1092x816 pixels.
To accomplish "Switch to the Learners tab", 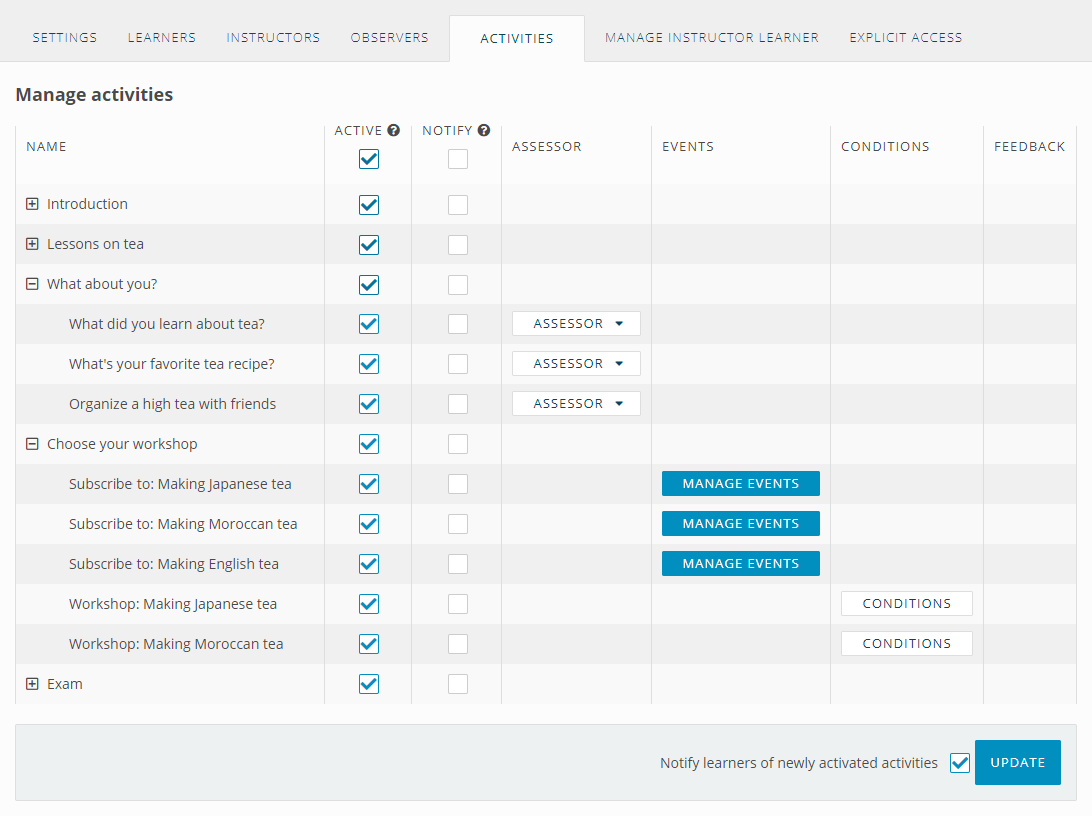I will [162, 38].
